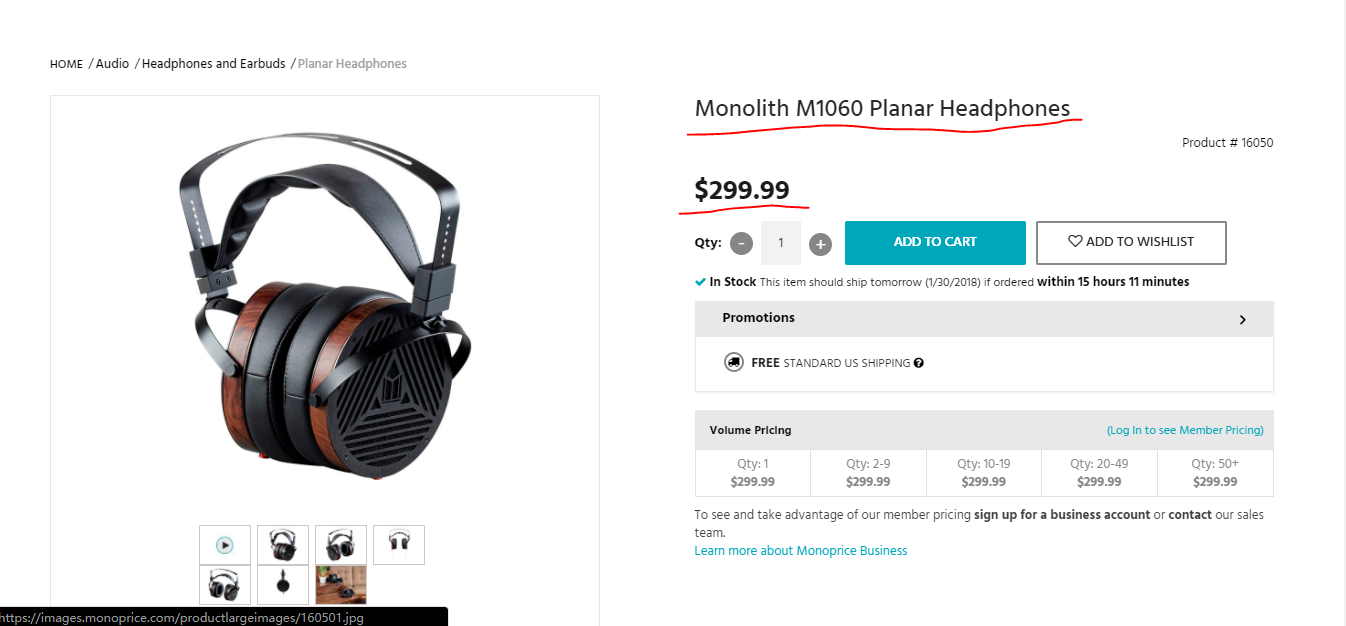Decrease quantity with the minus button

click(x=741, y=243)
